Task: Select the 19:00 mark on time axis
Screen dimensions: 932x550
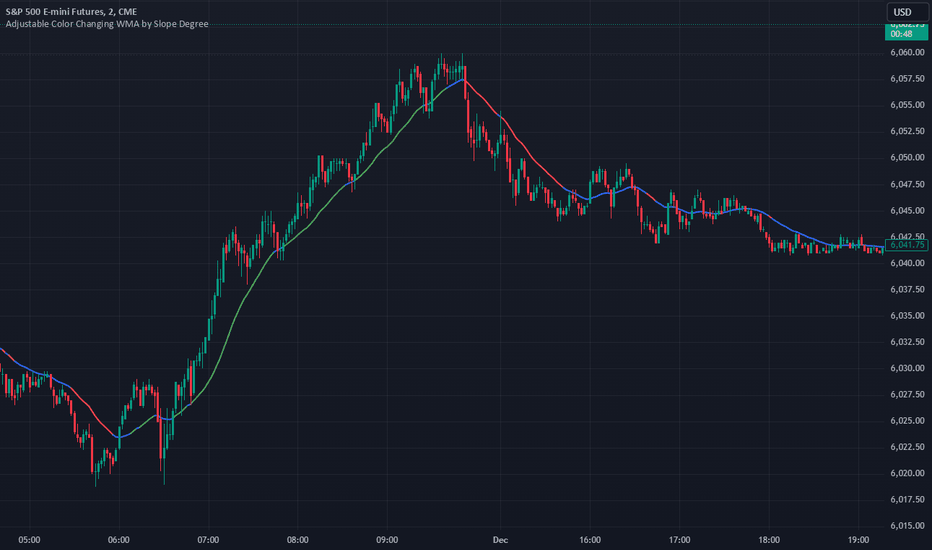Action: (x=858, y=540)
